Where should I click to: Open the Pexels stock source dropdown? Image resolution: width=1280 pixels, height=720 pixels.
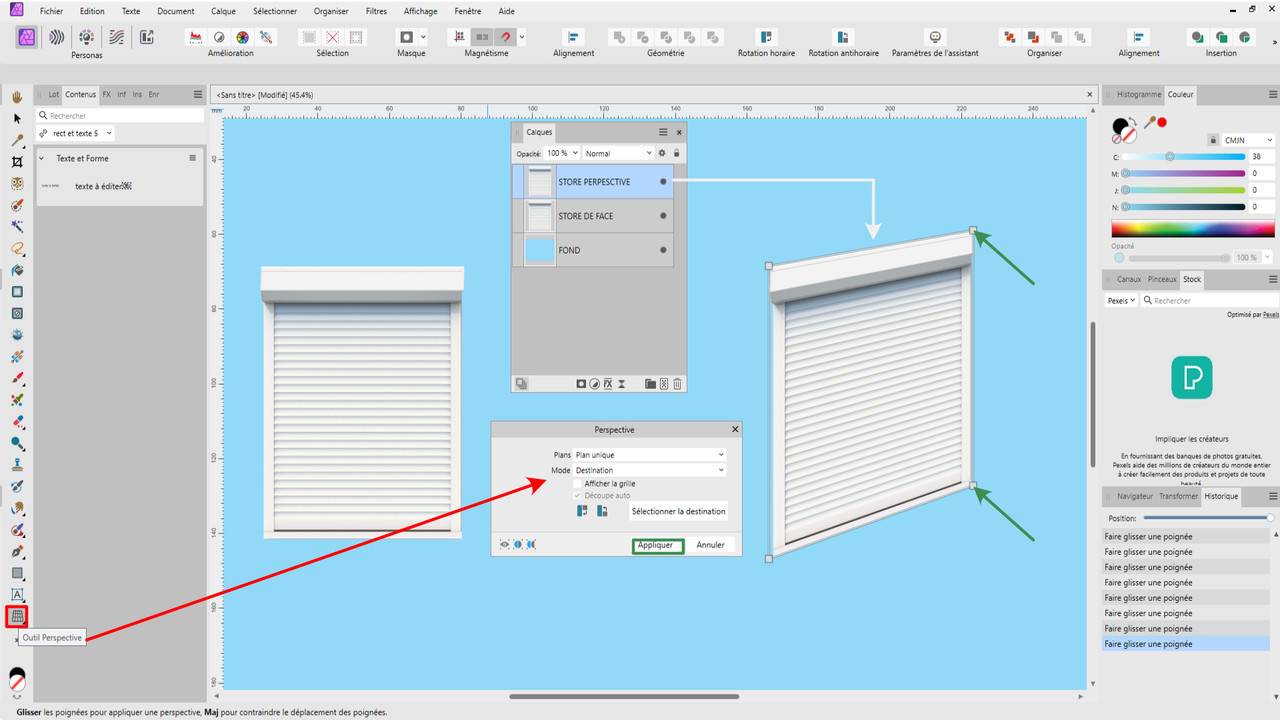(x=1121, y=300)
